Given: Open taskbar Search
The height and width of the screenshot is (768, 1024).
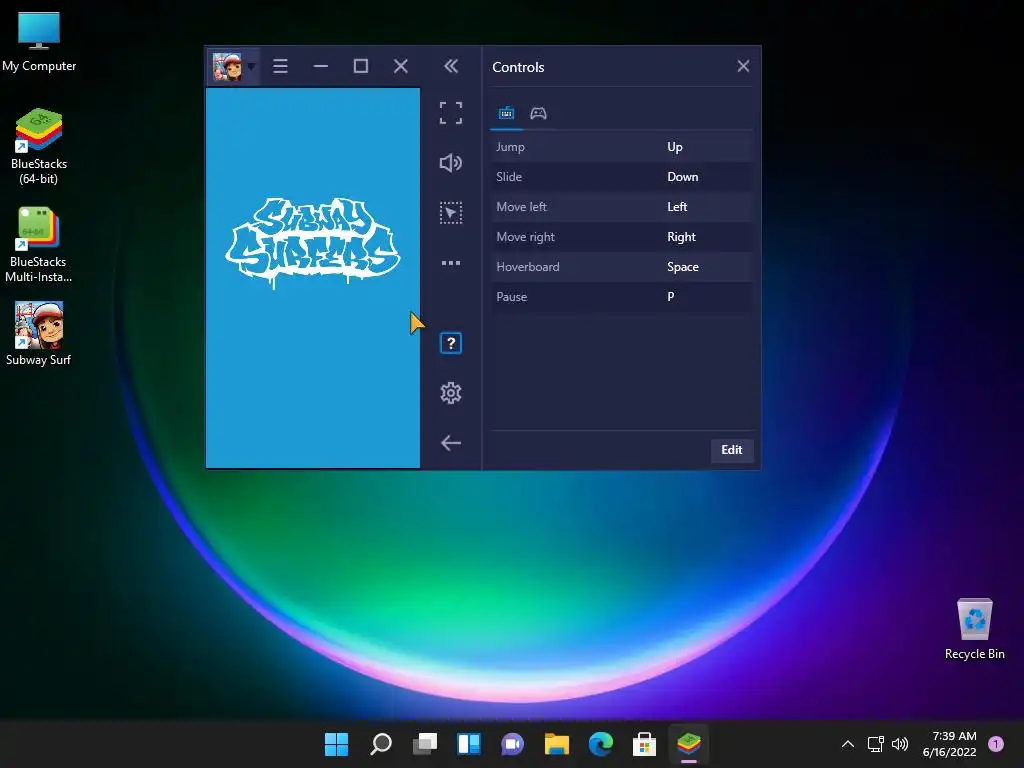Looking at the screenshot, I should pos(381,744).
